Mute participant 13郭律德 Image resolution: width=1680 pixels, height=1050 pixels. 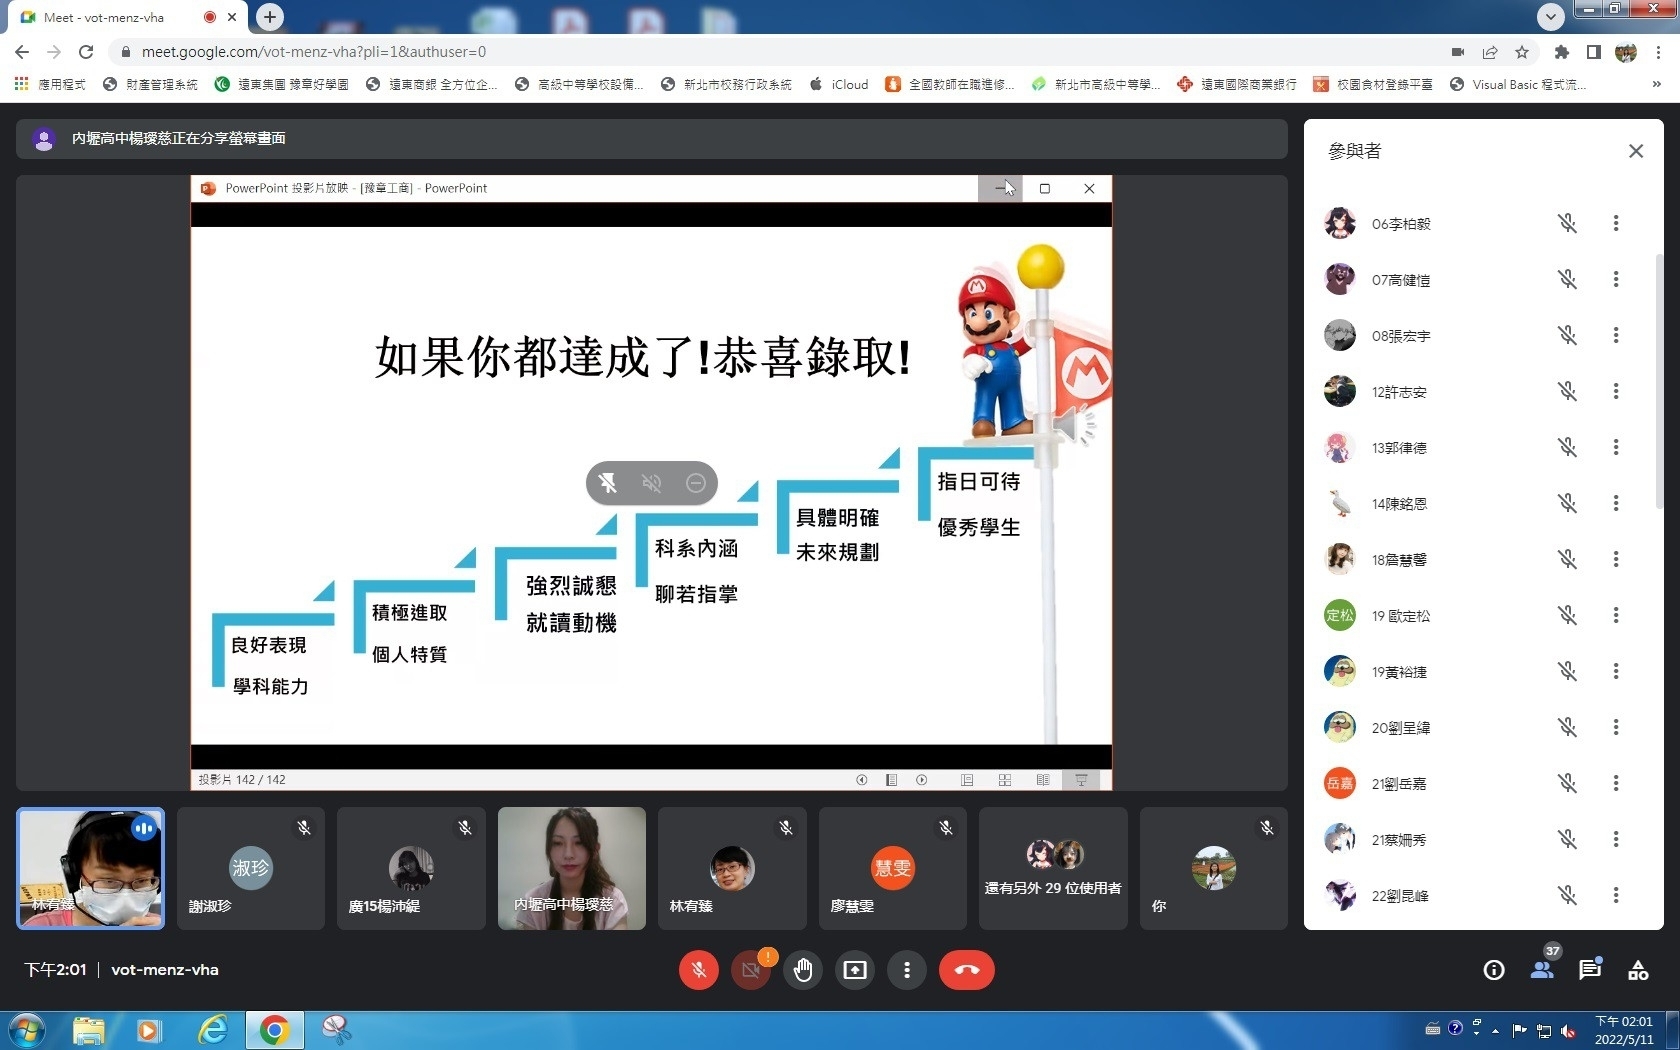tap(1568, 447)
